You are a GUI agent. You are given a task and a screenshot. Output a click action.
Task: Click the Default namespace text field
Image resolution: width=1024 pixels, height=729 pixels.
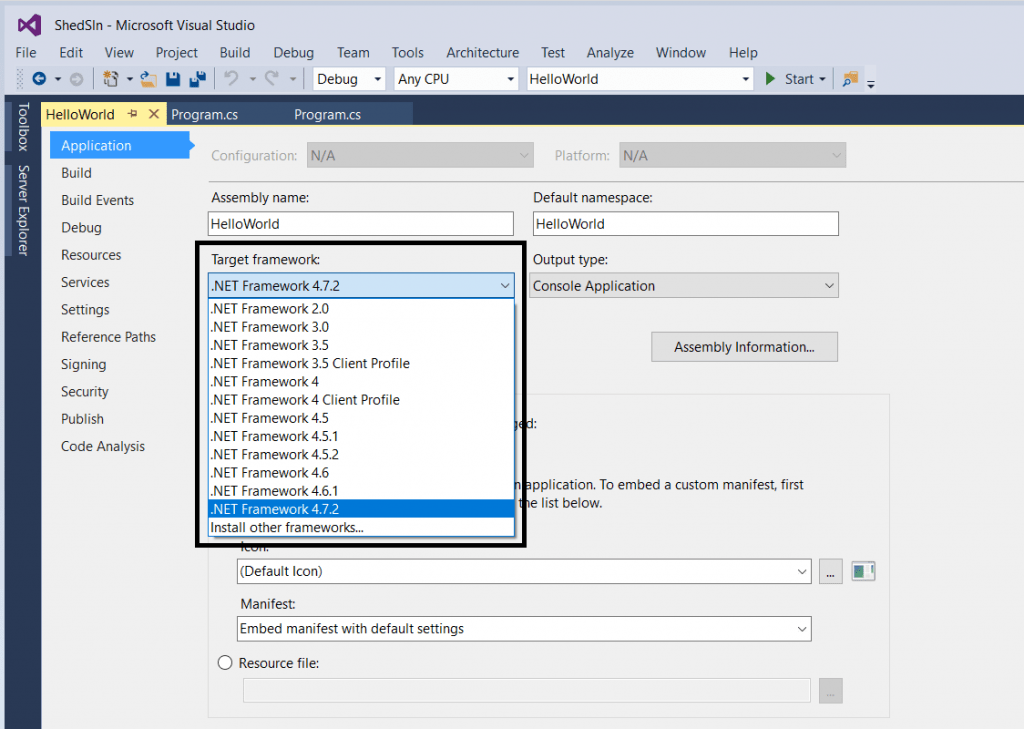coord(686,223)
